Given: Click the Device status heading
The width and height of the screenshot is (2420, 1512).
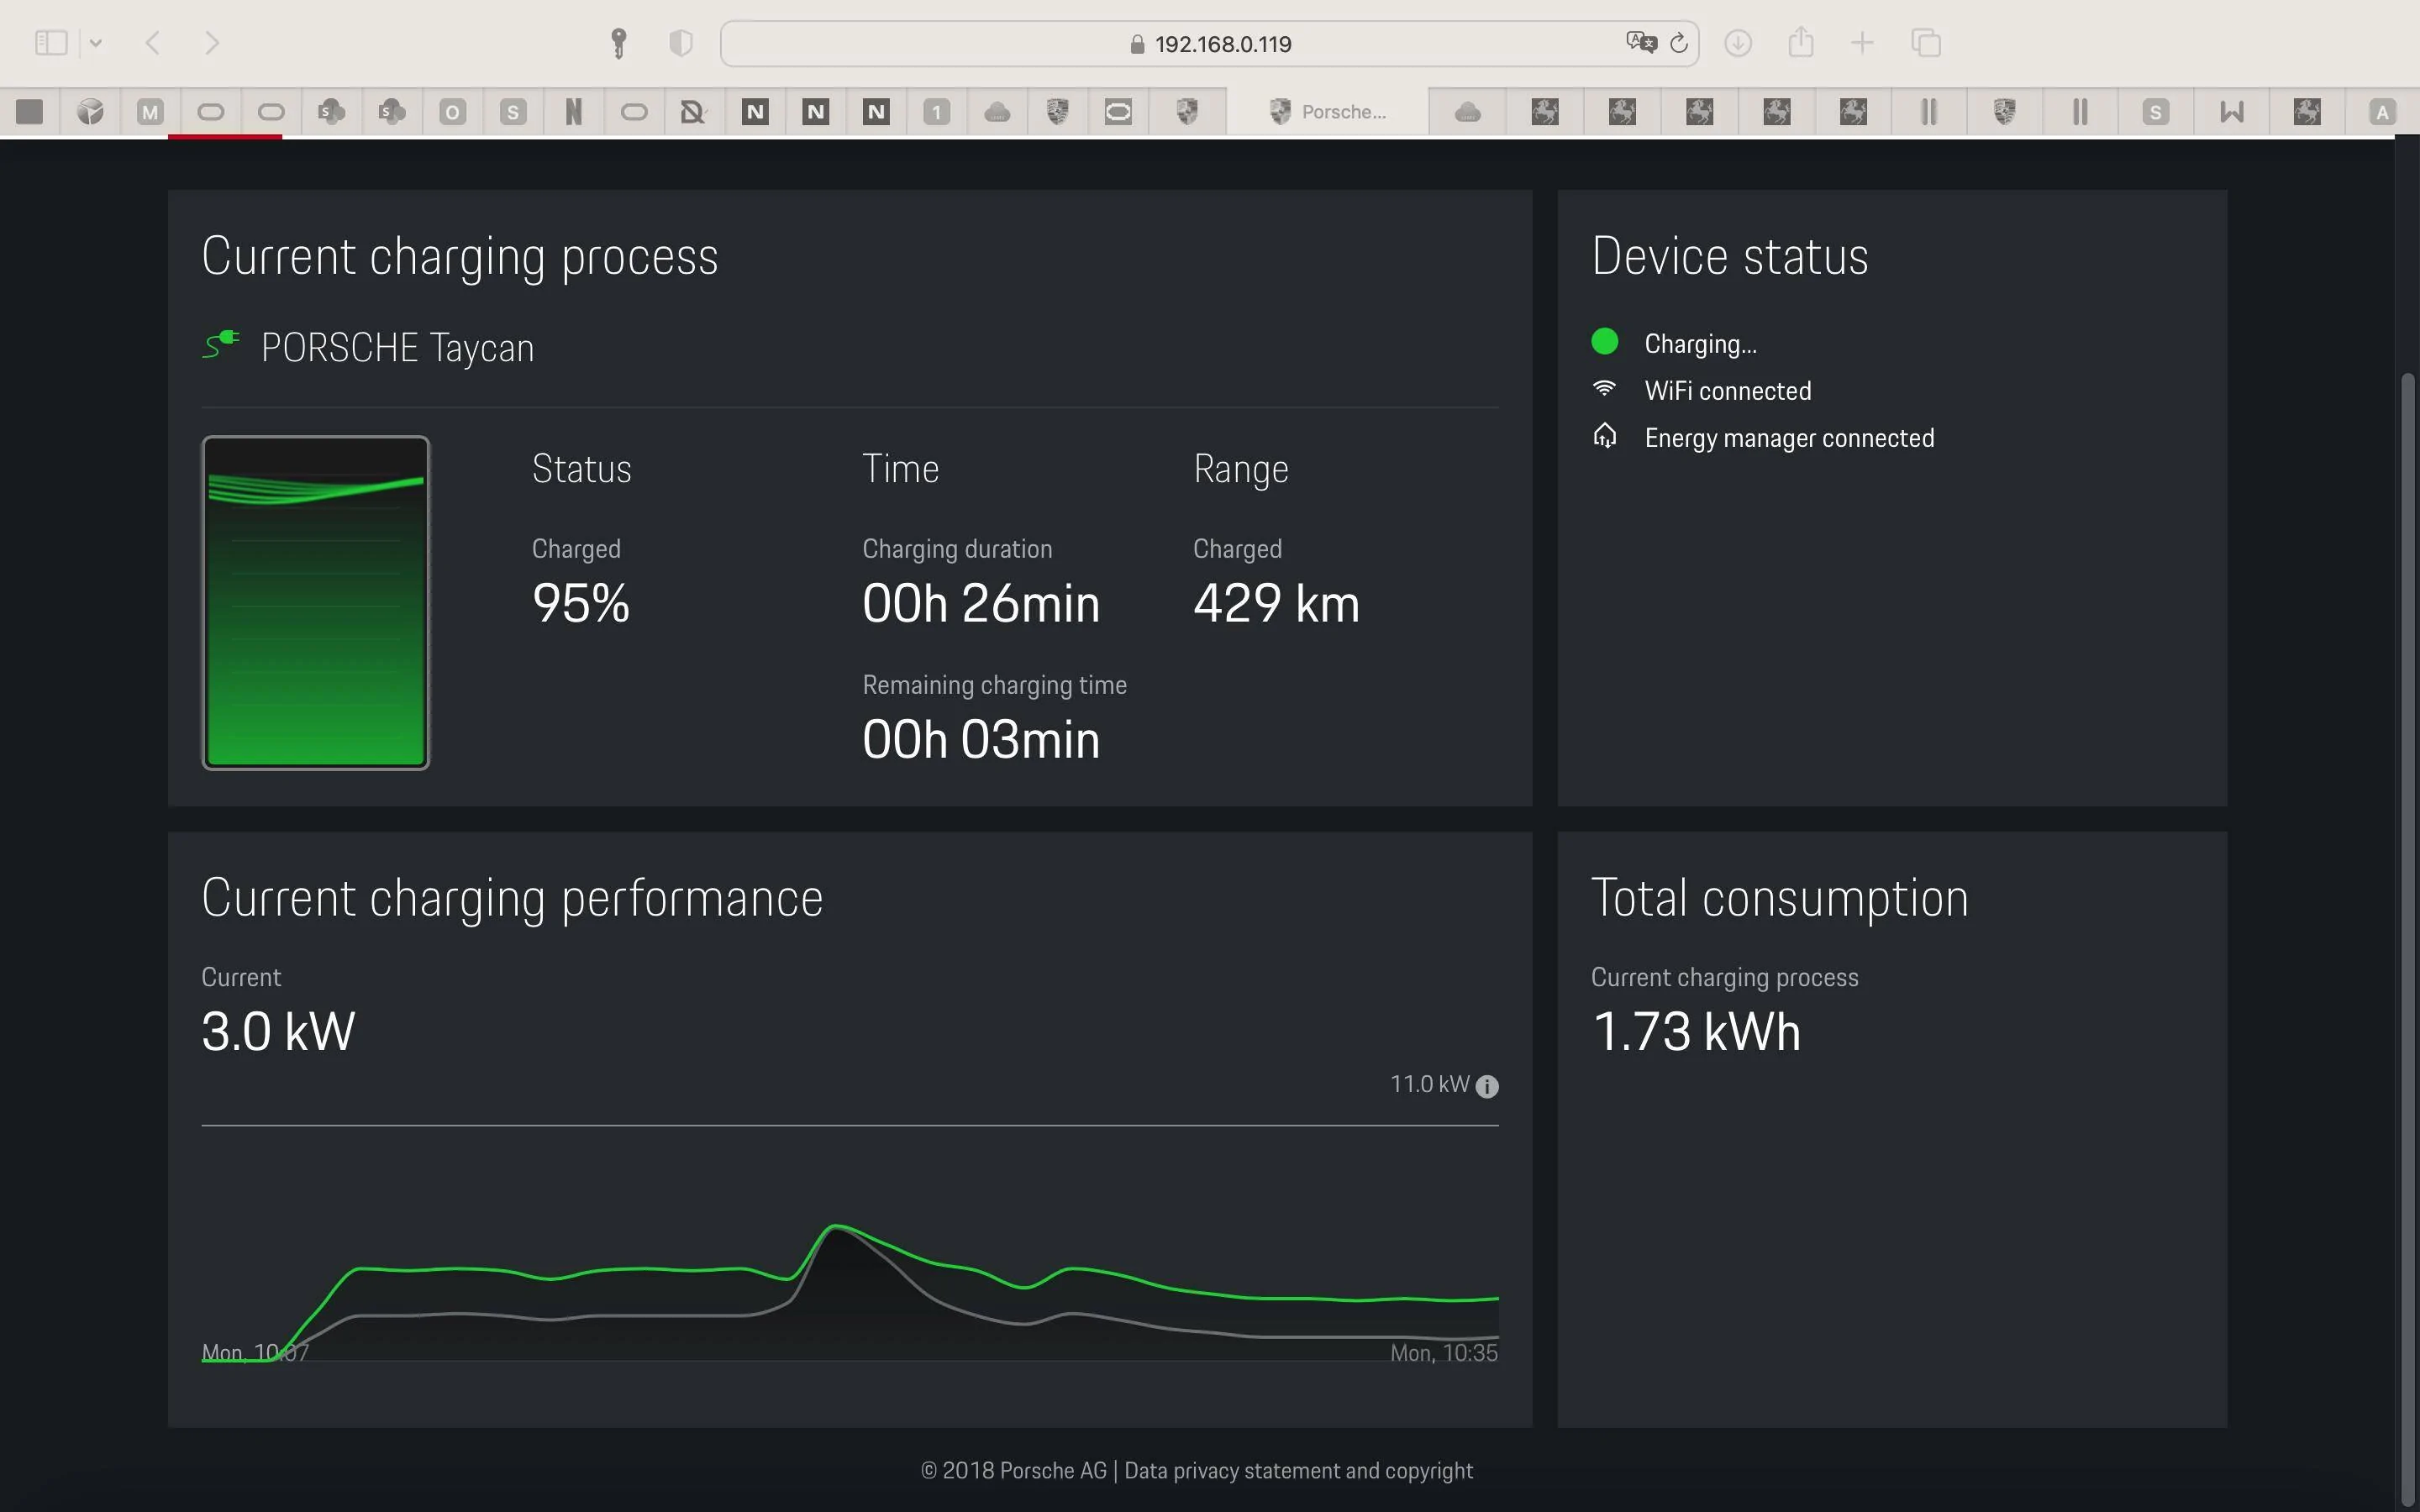Looking at the screenshot, I should (x=1729, y=256).
